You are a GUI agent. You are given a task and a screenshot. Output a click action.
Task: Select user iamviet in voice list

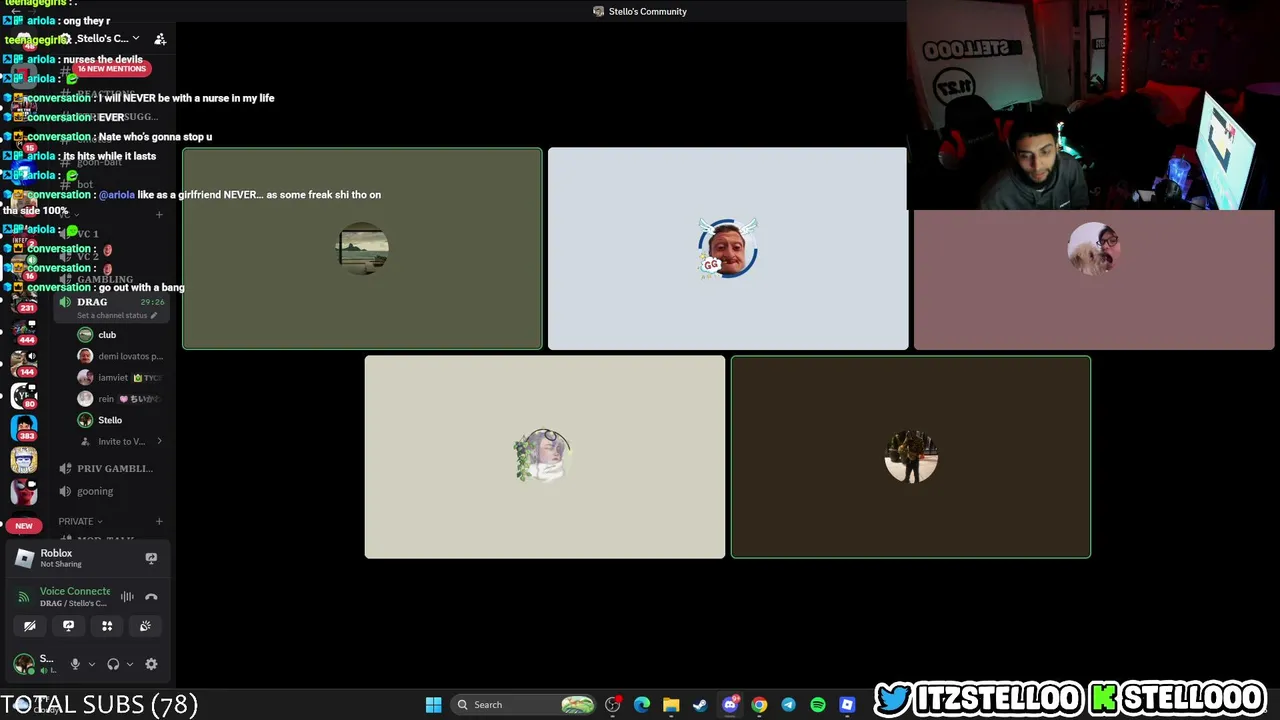120,378
